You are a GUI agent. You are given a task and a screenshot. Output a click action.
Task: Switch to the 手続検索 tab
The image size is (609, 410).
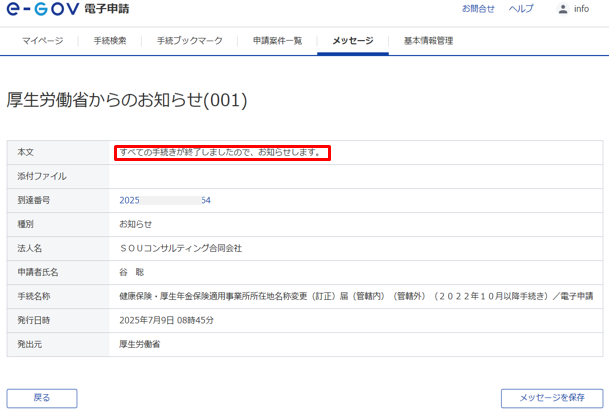pyautogui.click(x=110, y=41)
